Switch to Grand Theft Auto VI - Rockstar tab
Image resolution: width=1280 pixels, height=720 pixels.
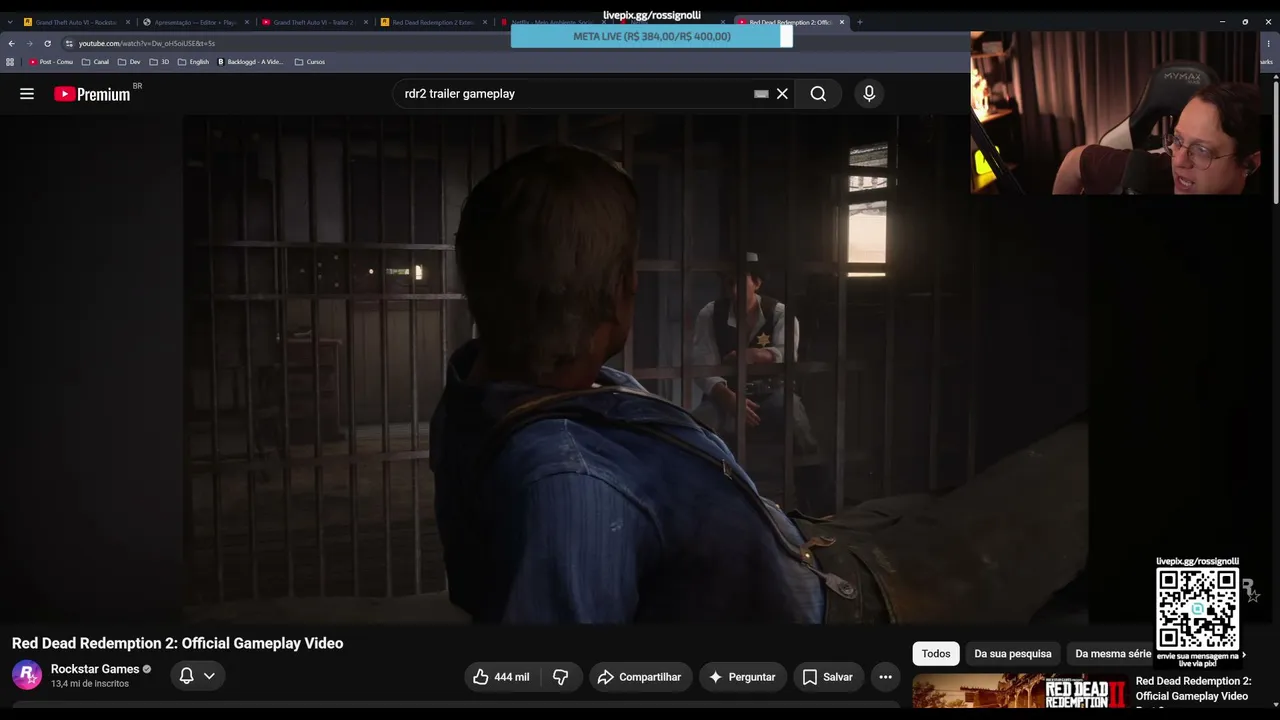click(x=75, y=22)
